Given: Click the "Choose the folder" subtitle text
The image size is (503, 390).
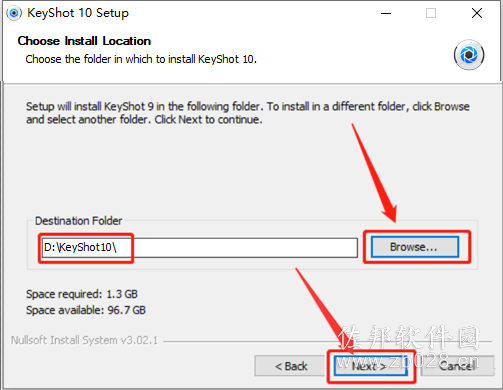Looking at the screenshot, I should (x=141, y=59).
